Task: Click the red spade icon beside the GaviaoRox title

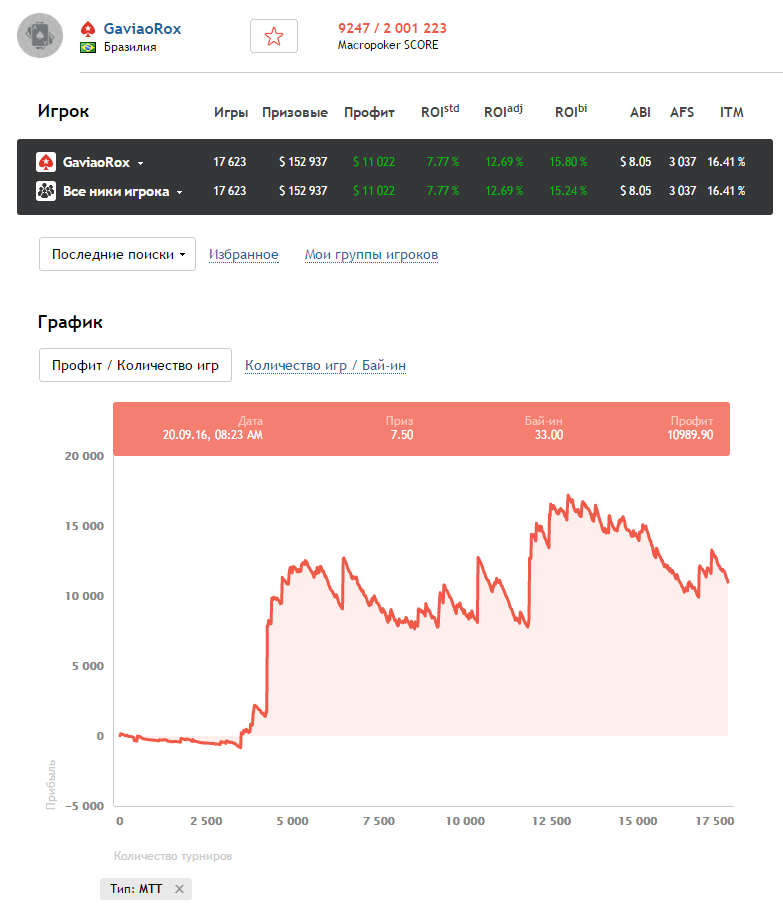Action: point(88,29)
